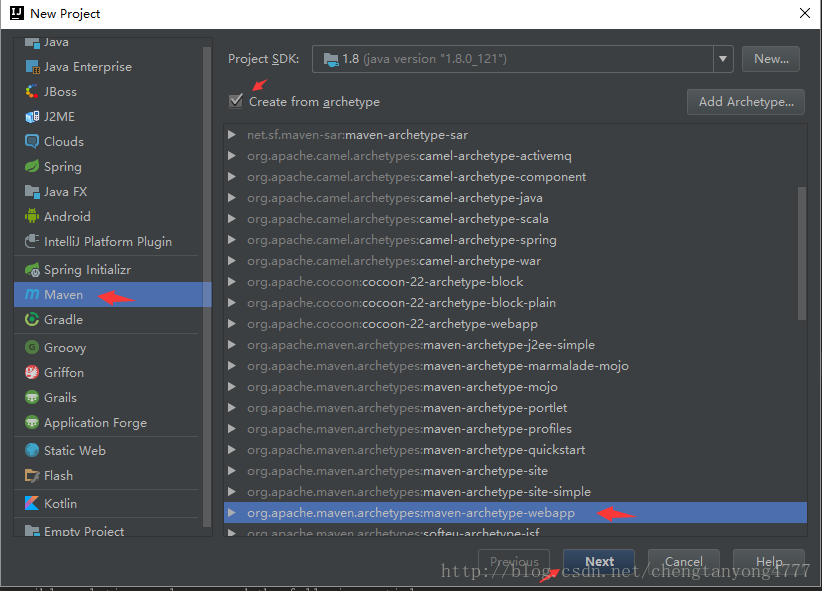Click the J2ME project icon
822x591 pixels.
[32, 116]
